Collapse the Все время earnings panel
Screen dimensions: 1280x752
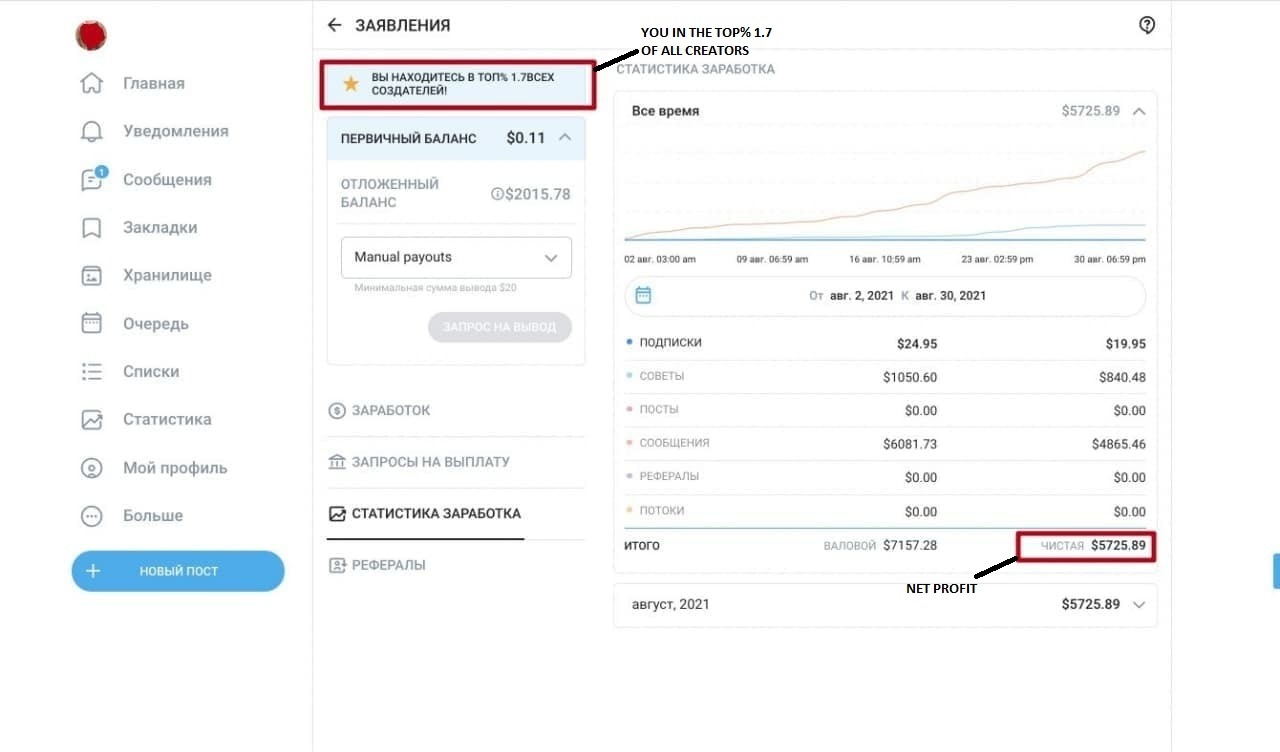pos(1139,111)
